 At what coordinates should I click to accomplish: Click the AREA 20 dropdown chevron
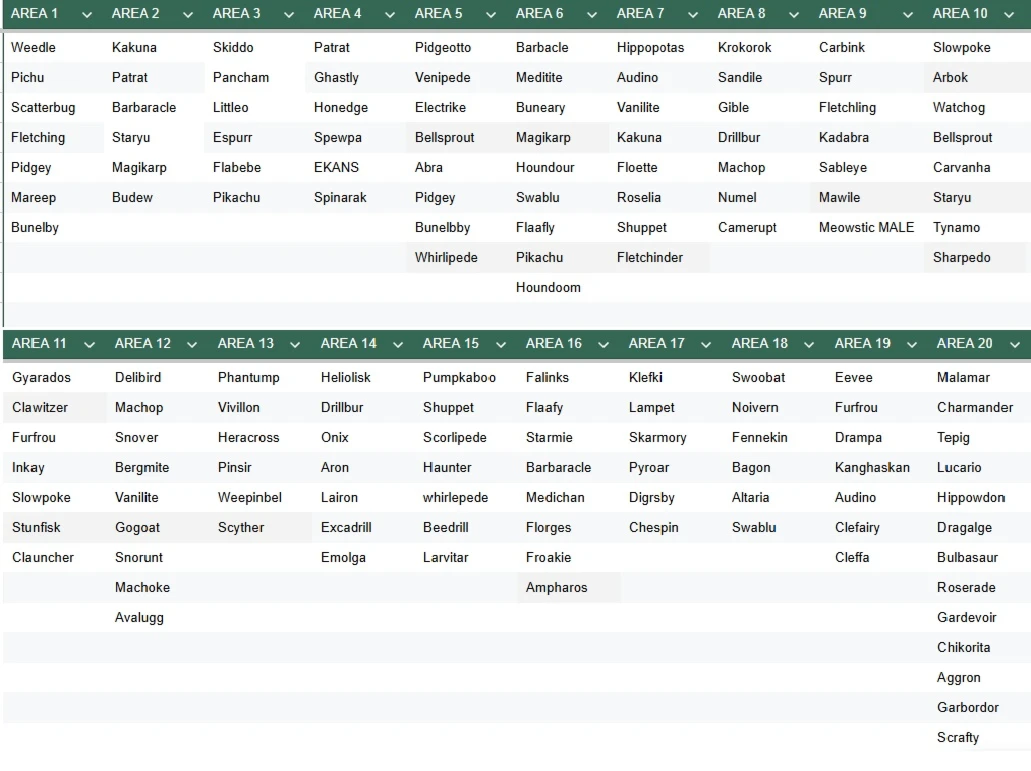(x=1014, y=345)
